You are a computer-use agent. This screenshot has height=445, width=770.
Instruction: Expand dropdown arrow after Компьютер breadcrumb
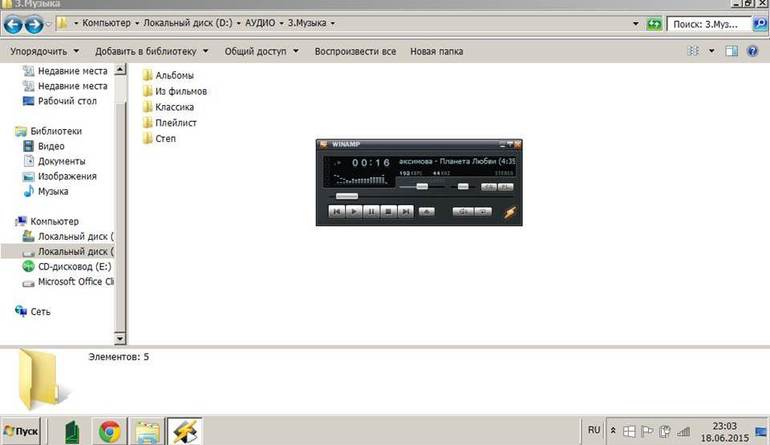[x=137, y=23]
